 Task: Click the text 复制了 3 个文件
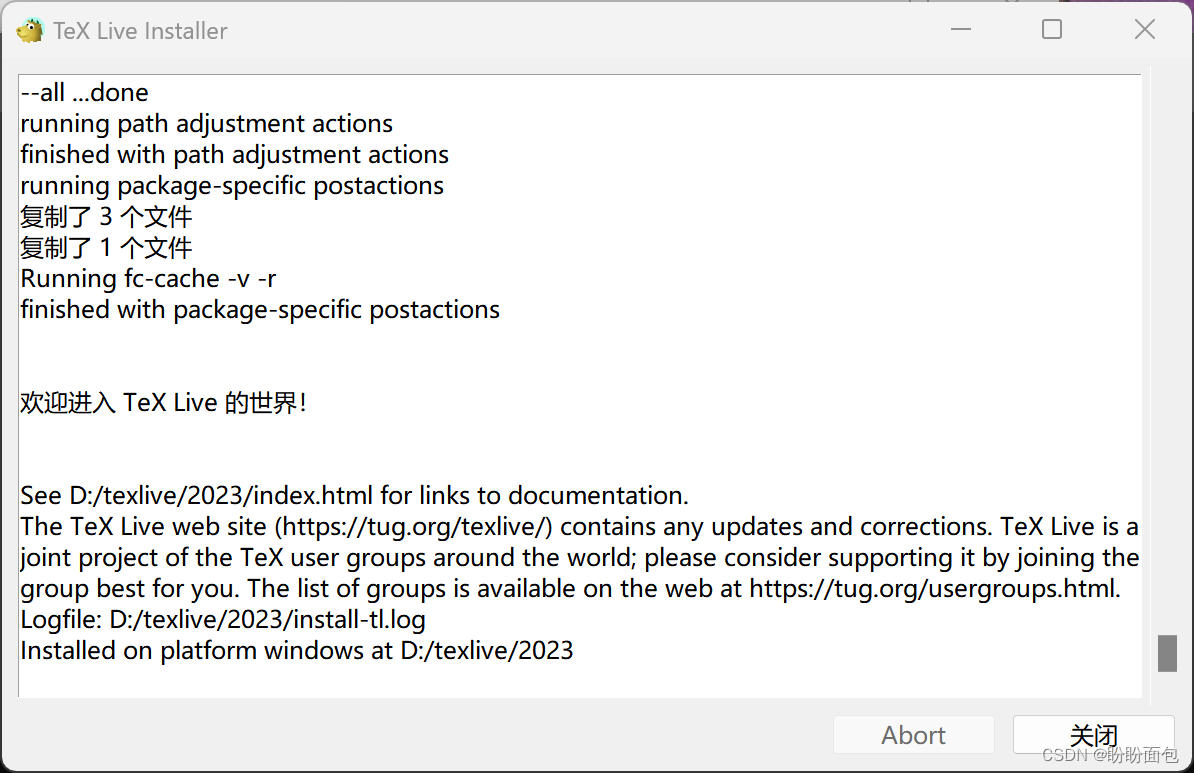pyautogui.click(x=105, y=216)
